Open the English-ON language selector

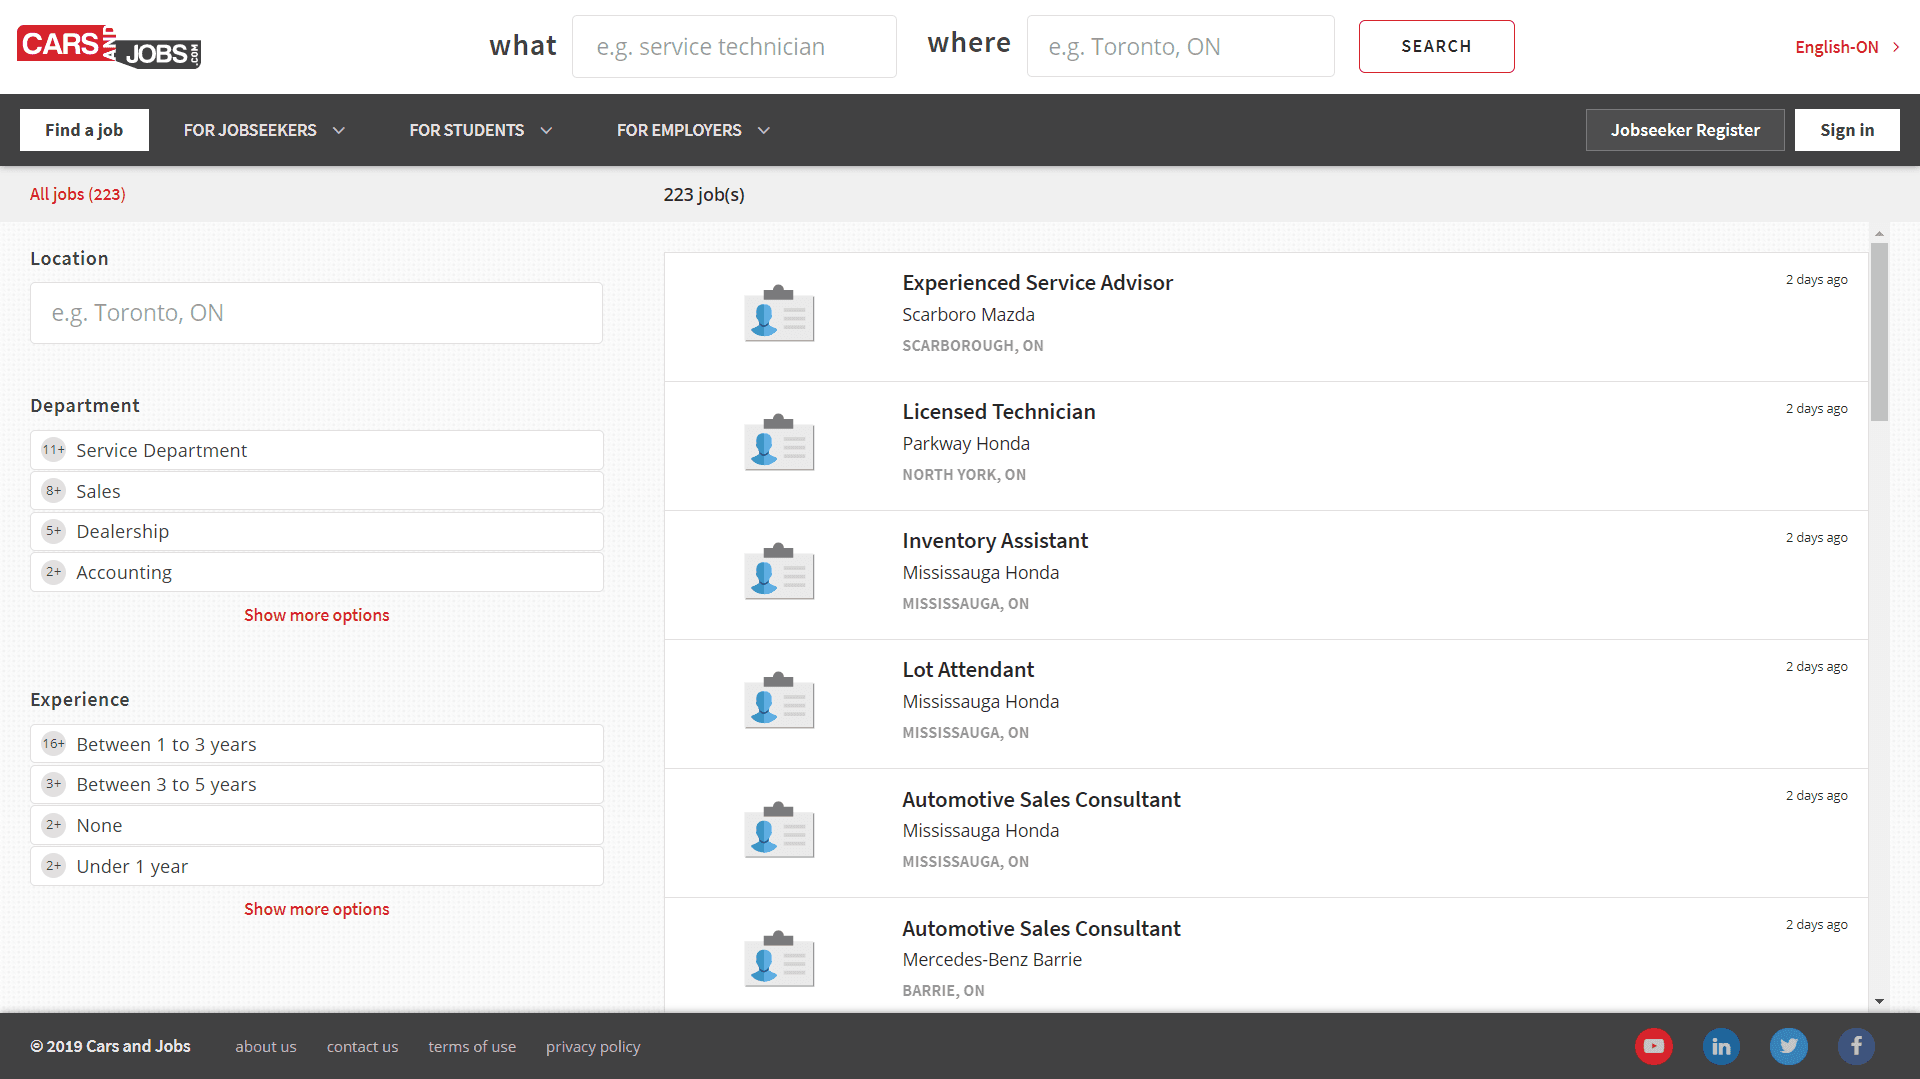point(1847,47)
